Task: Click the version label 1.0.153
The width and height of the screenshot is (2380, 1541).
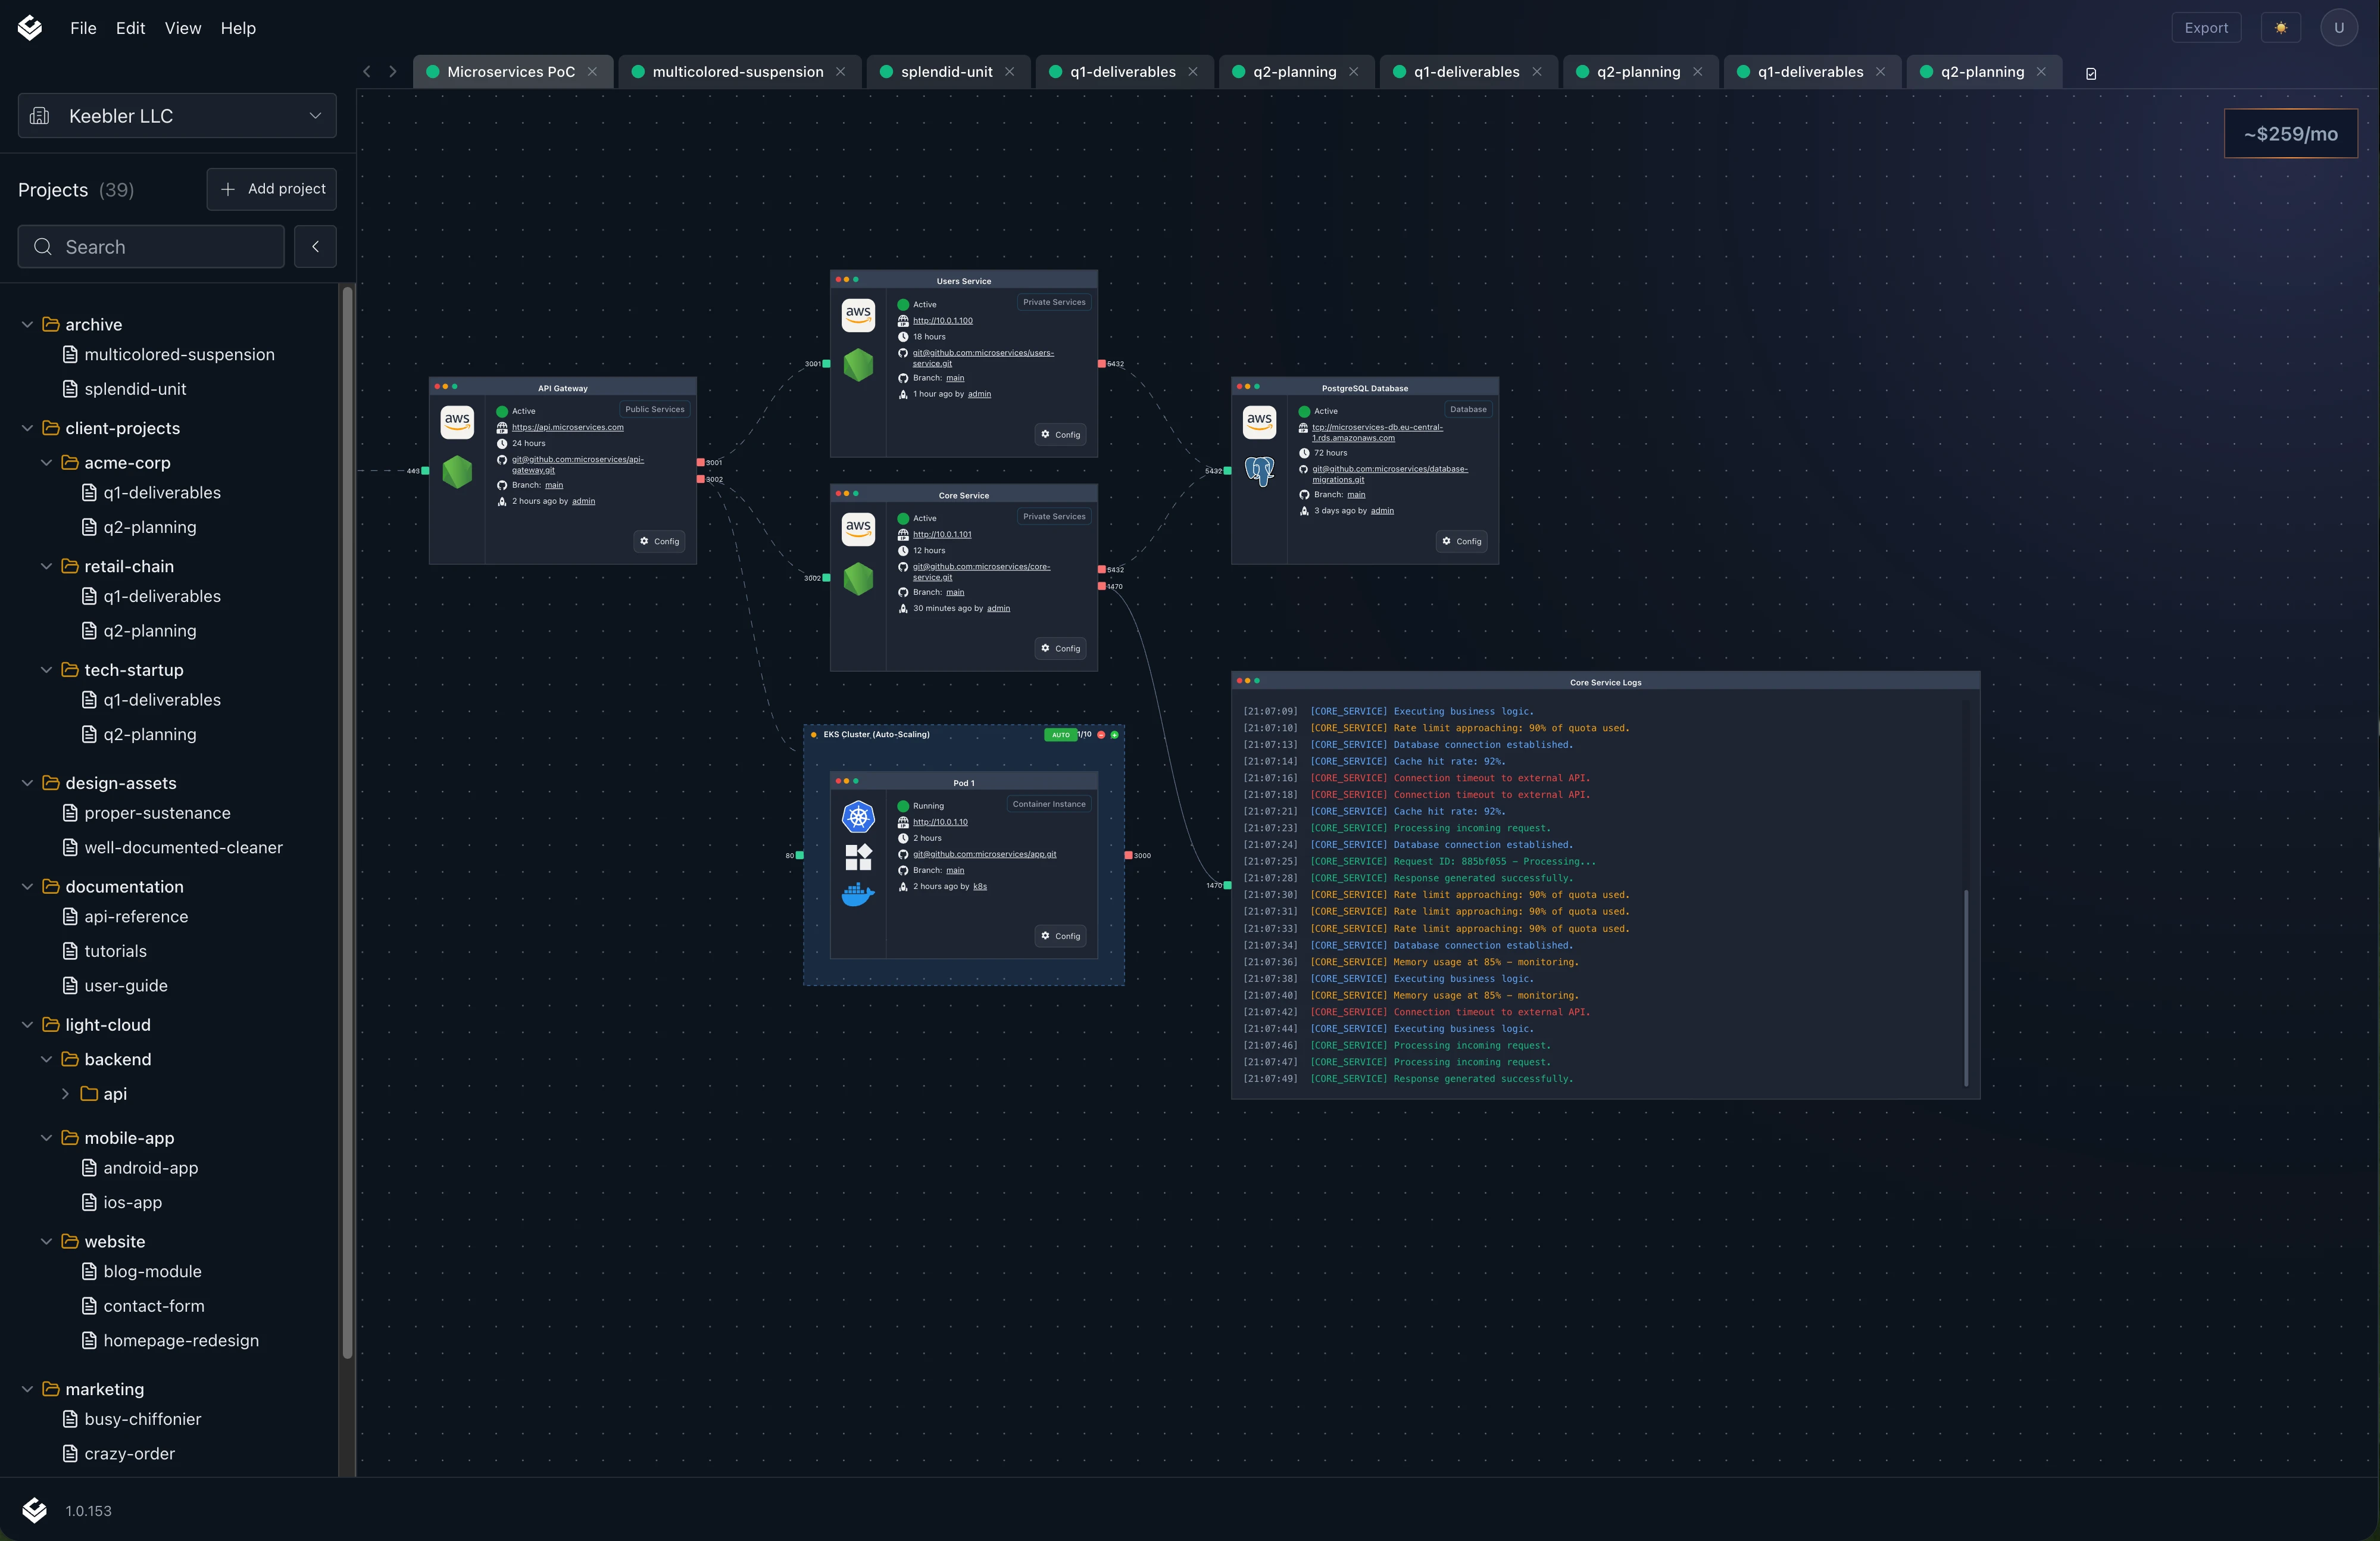Action: point(89,1511)
